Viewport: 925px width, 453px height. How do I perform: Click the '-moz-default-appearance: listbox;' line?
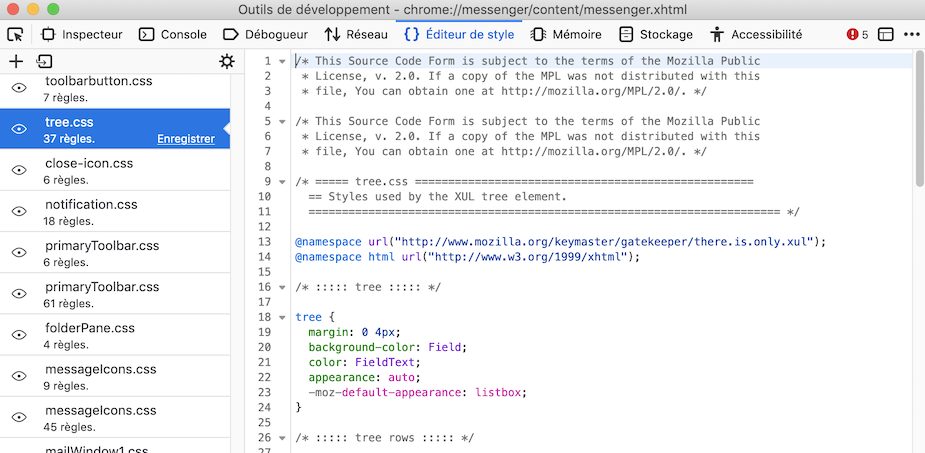pos(416,392)
